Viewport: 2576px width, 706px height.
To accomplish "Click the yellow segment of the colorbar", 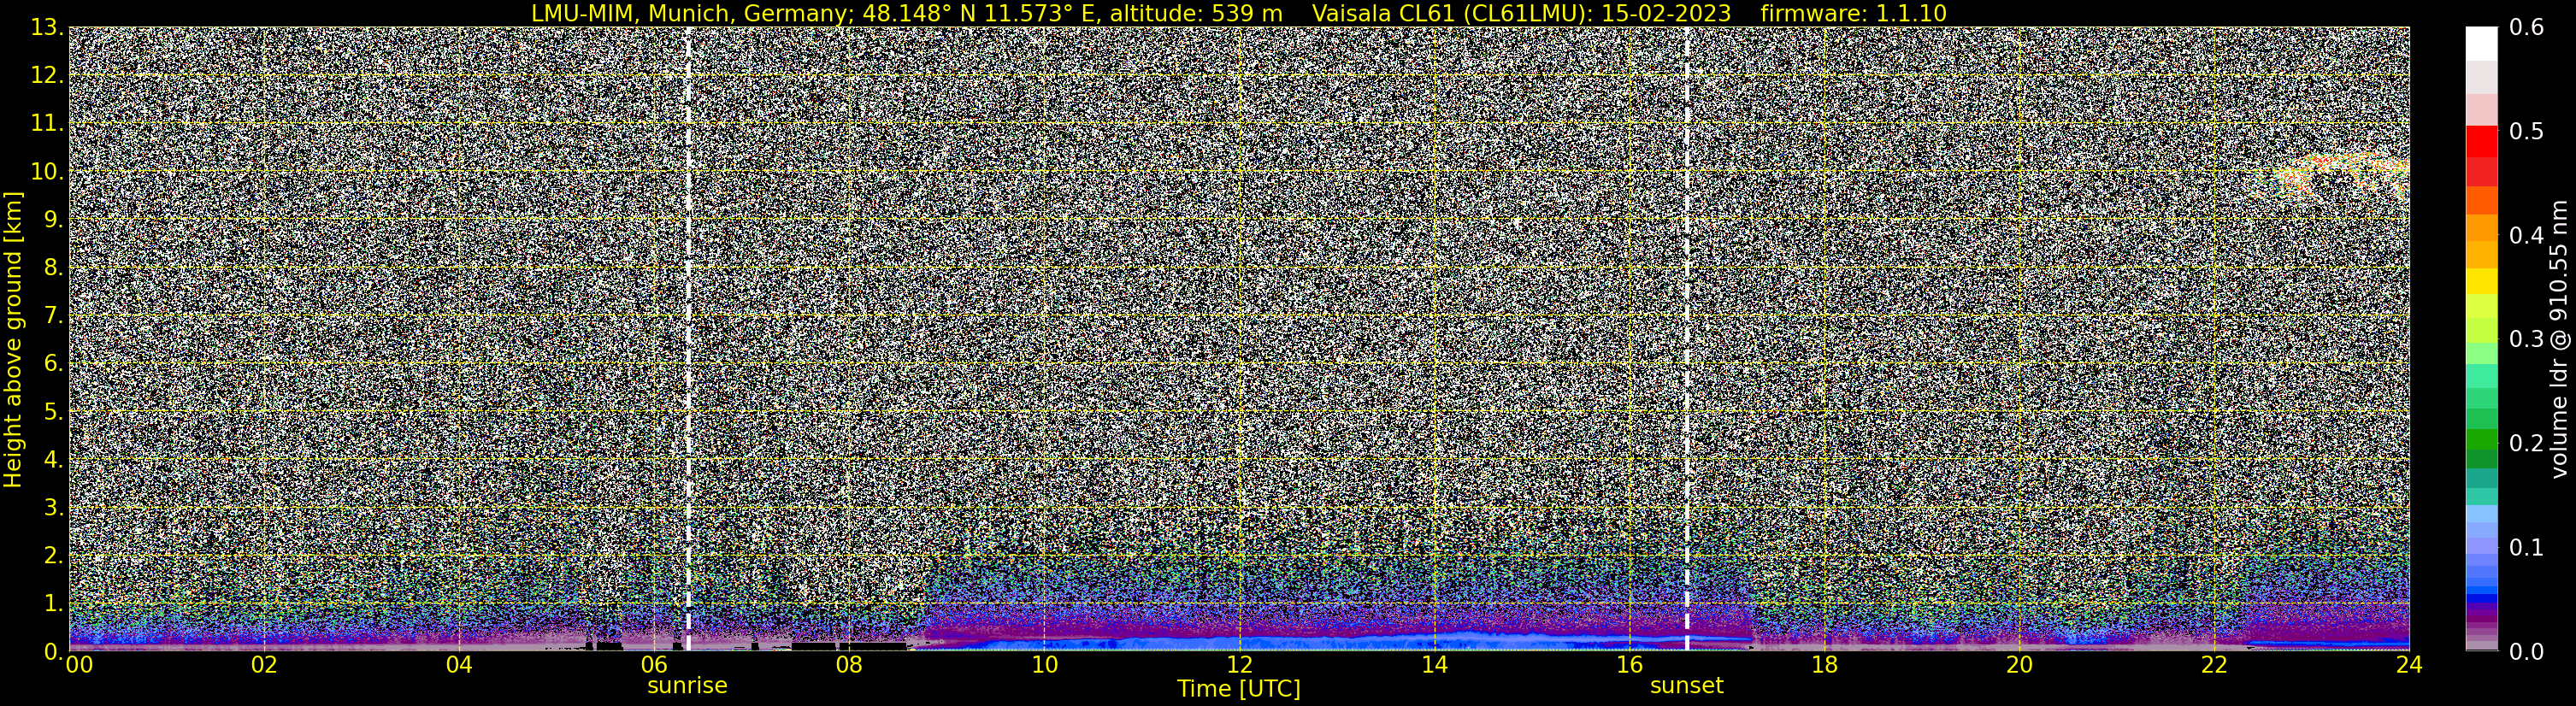I will click(2481, 280).
